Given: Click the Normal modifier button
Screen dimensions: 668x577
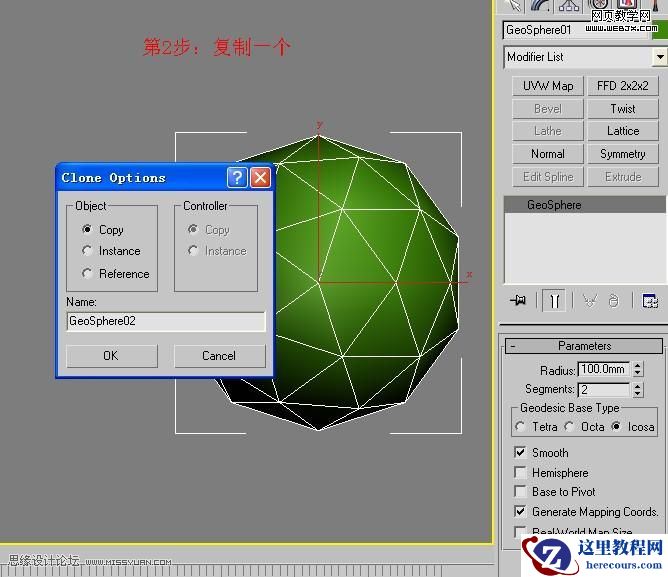Looking at the screenshot, I should pyautogui.click(x=548, y=154).
